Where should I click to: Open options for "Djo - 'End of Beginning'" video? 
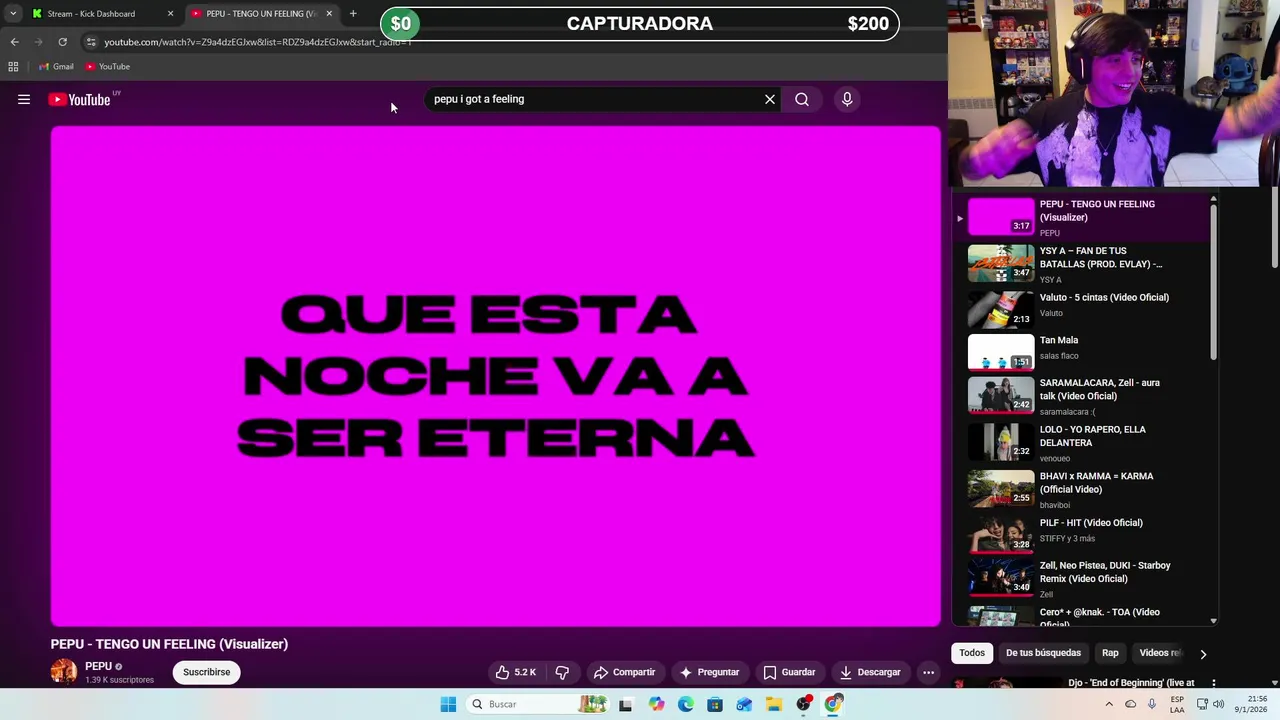1214,684
